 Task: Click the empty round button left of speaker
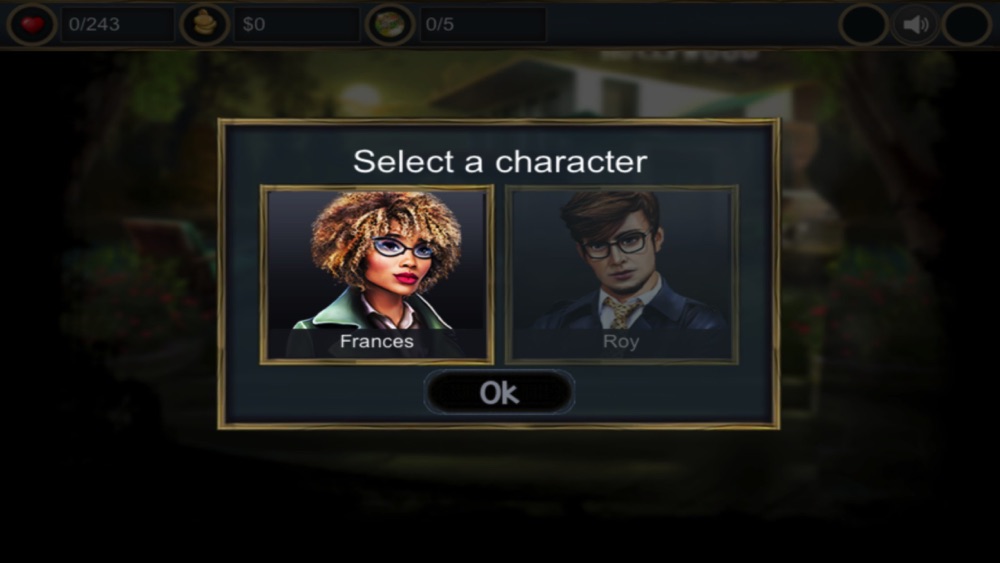click(x=864, y=25)
